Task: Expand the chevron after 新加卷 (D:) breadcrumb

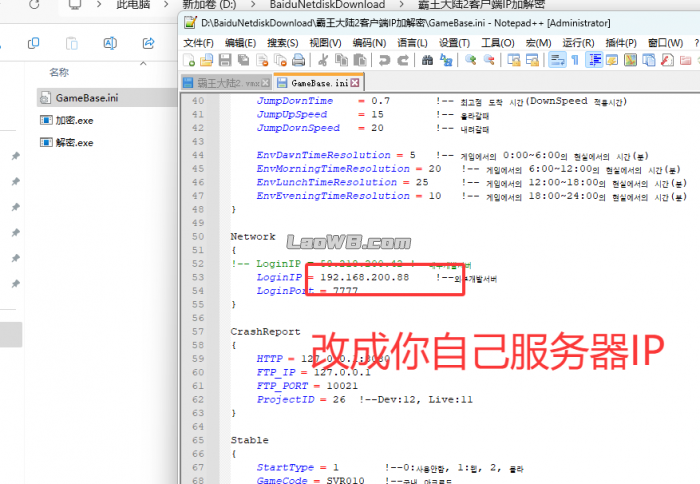Action: click(x=253, y=4)
